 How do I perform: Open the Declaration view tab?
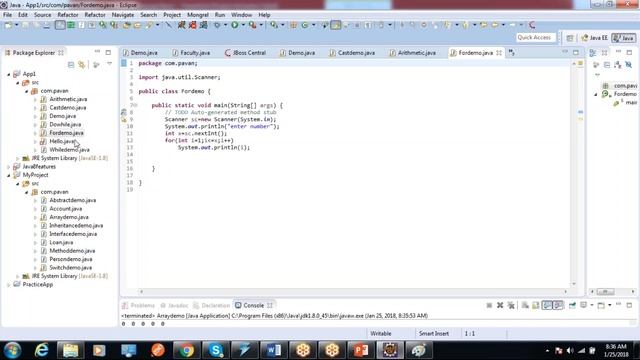tap(212, 305)
